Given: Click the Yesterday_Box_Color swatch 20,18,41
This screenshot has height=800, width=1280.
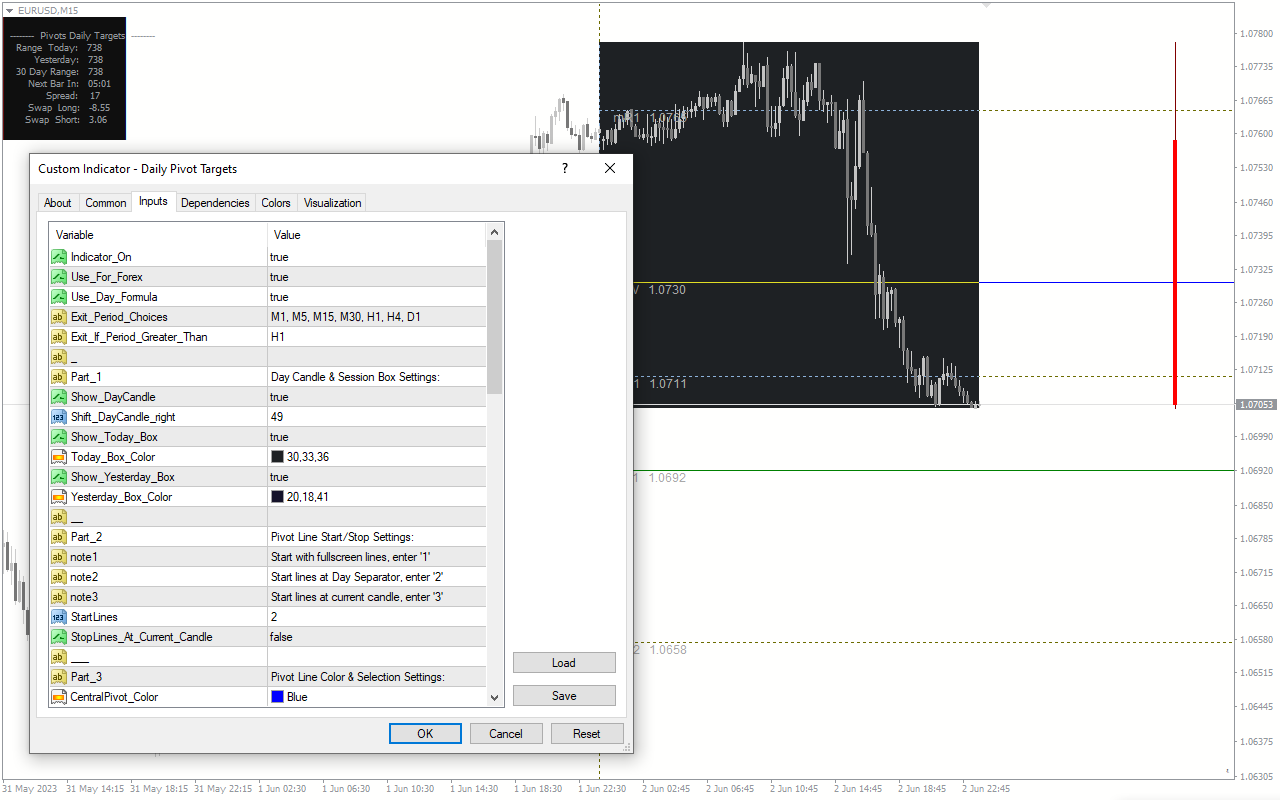Looking at the screenshot, I should point(278,497).
